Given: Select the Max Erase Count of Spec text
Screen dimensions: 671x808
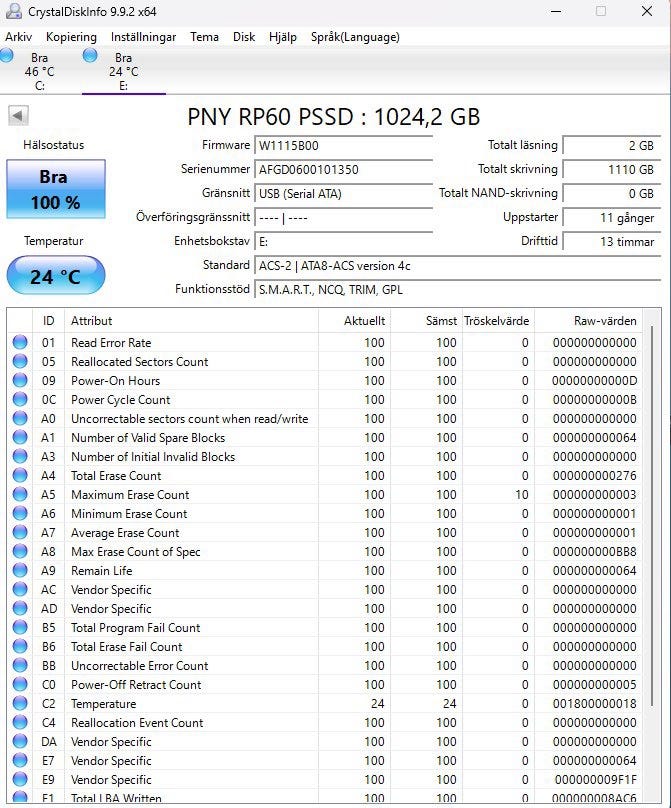Looking at the screenshot, I should click(x=136, y=552).
